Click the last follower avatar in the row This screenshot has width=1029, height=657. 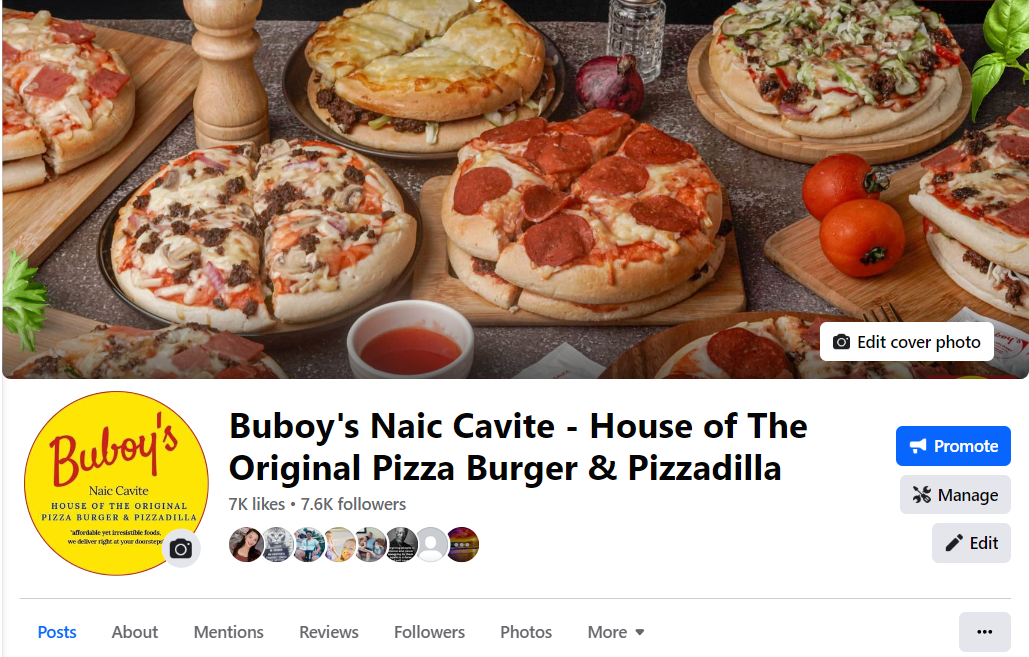(x=463, y=544)
